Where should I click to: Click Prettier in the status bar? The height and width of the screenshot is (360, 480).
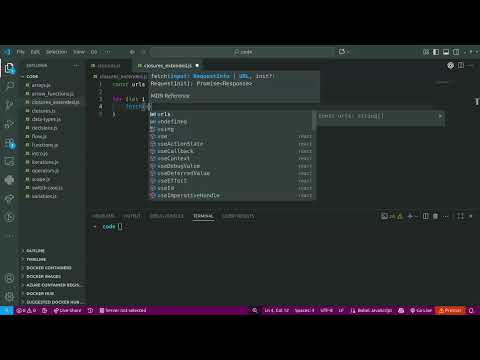(x=450, y=310)
